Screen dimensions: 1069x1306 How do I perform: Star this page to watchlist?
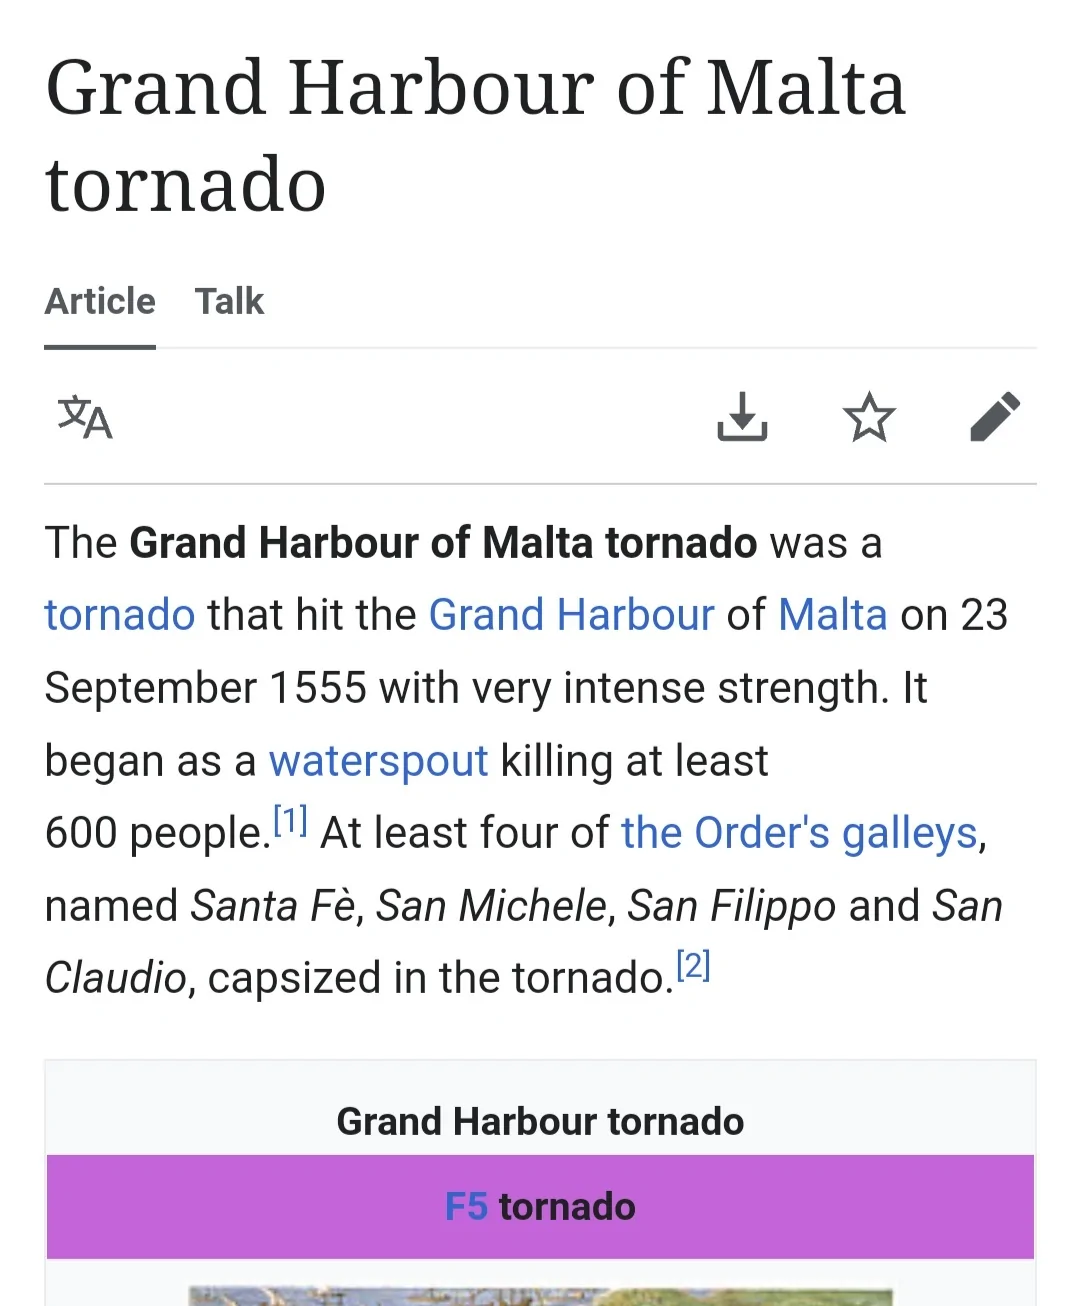868,417
